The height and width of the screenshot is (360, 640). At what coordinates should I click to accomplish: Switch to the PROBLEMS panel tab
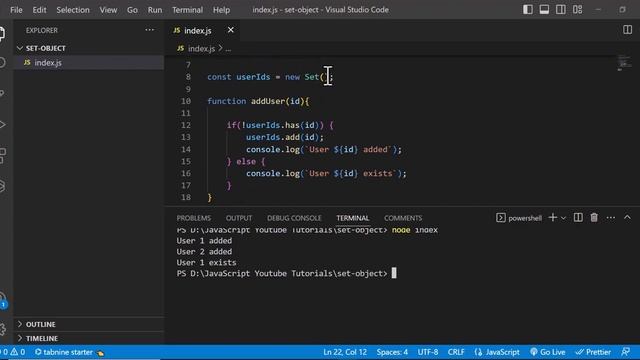[193, 218]
